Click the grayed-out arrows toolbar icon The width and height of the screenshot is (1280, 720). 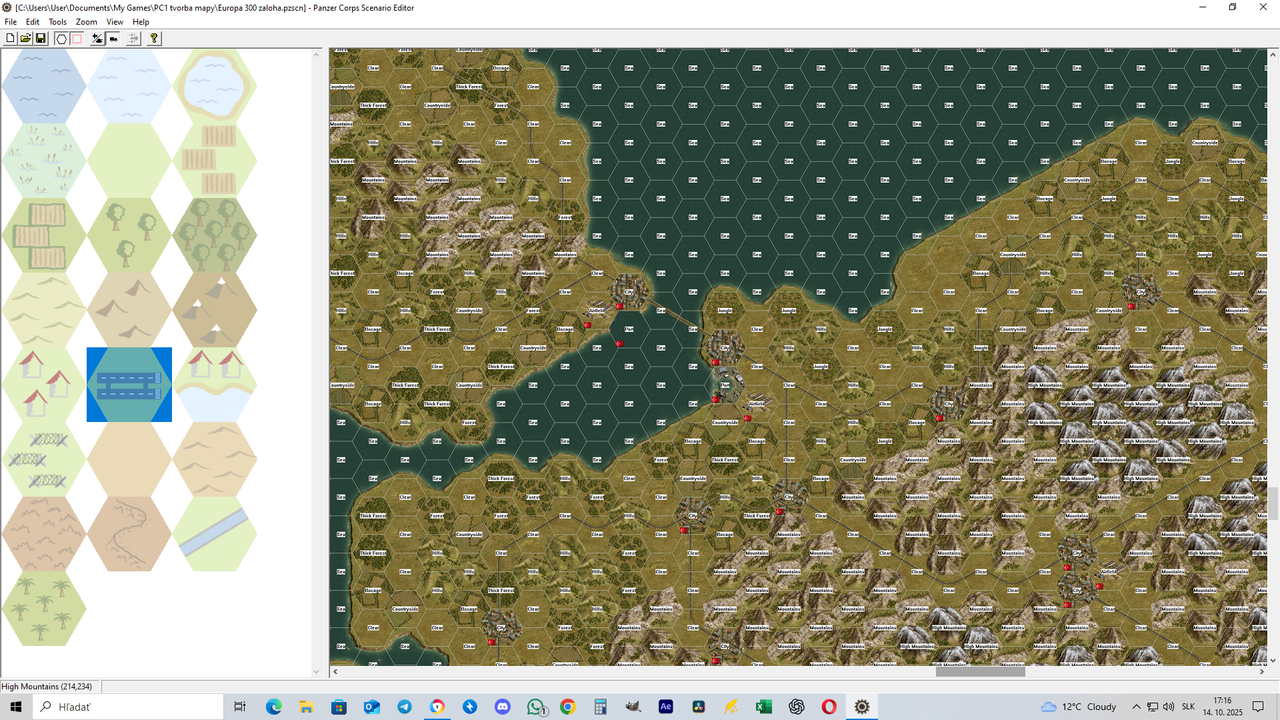coord(133,38)
